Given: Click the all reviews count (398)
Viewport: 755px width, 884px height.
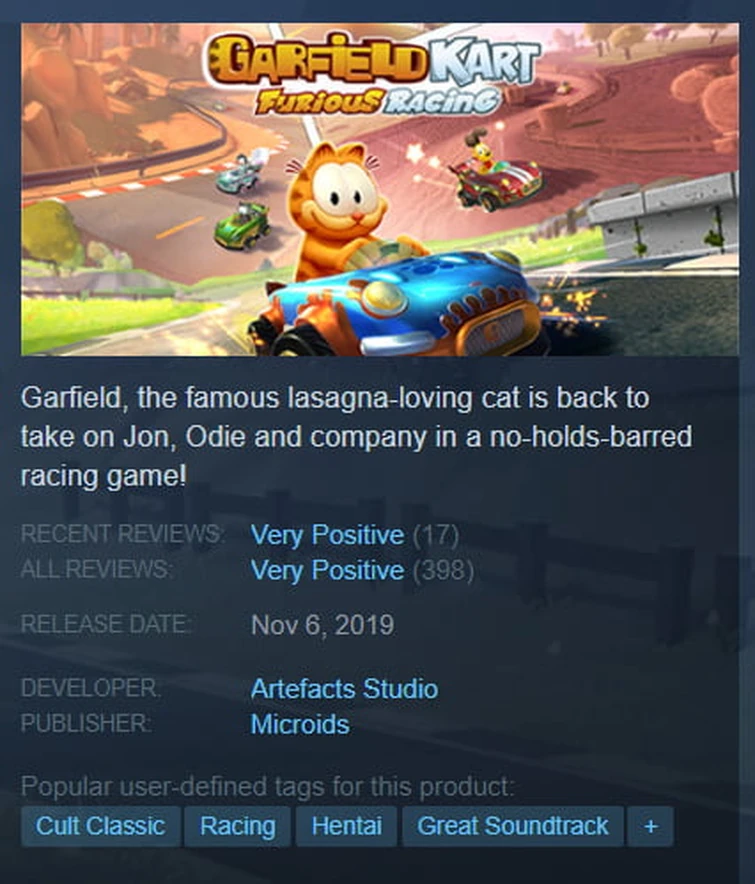Looking at the screenshot, I should (x=443, y=570).
